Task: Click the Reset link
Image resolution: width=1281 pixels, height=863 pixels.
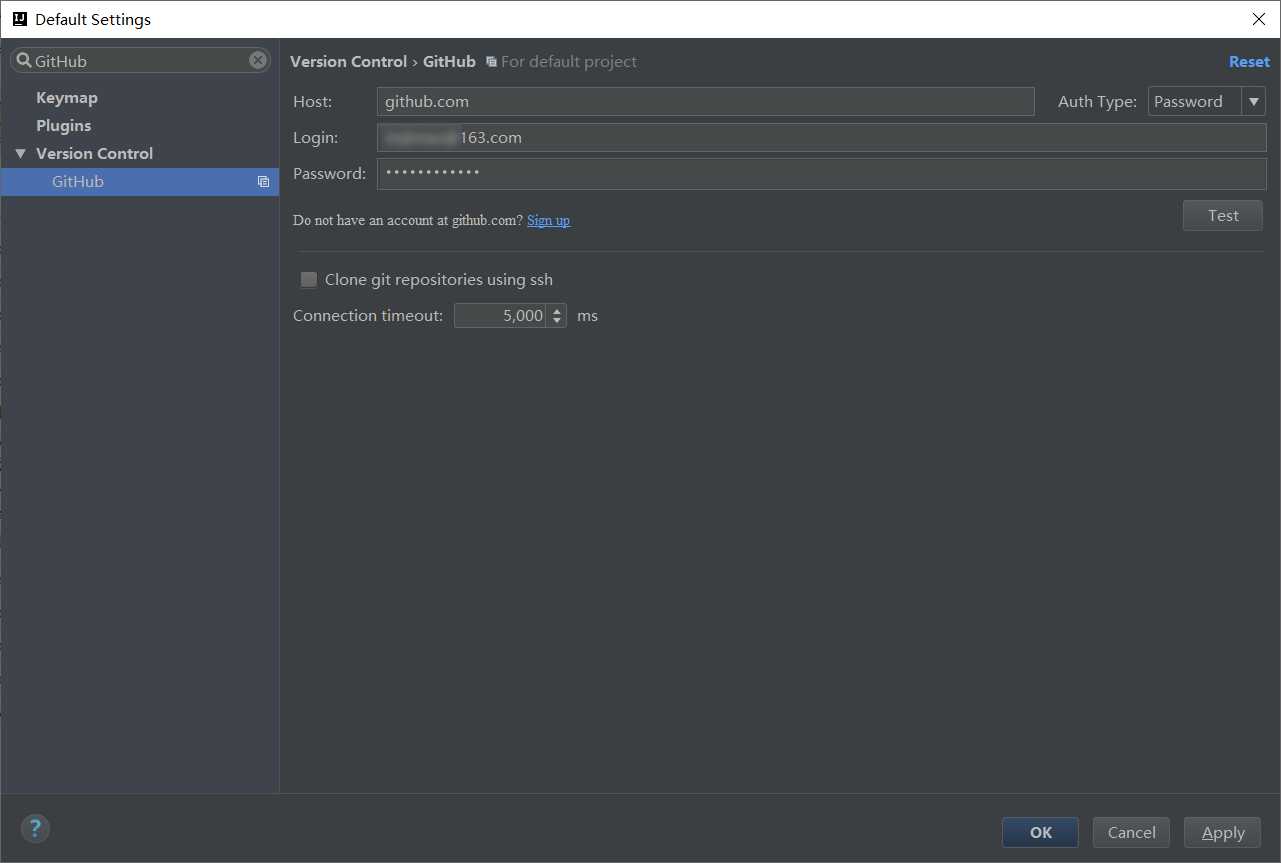Action: [1249, 62]
